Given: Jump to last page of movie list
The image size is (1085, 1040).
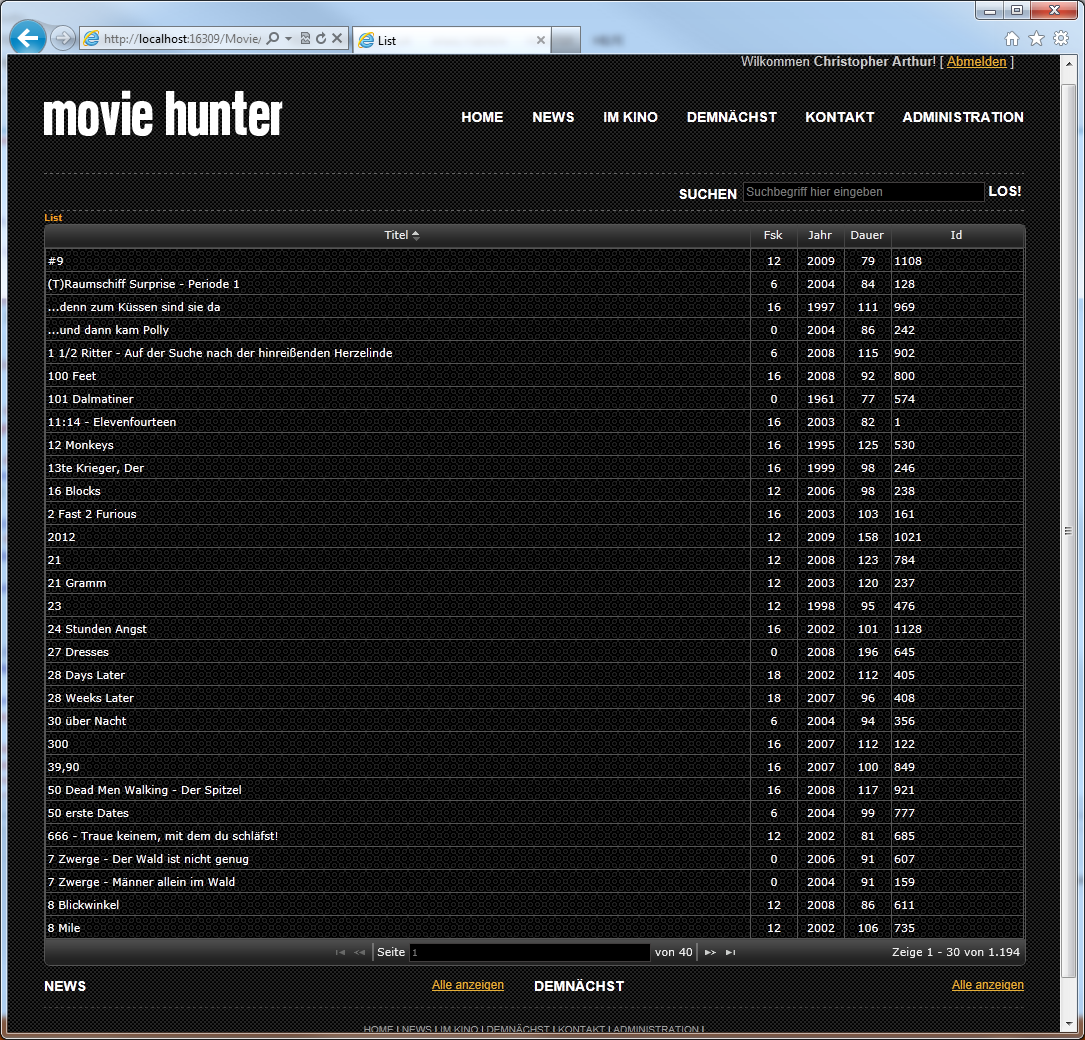Looking at the screenshot, I should click(731, 953).
